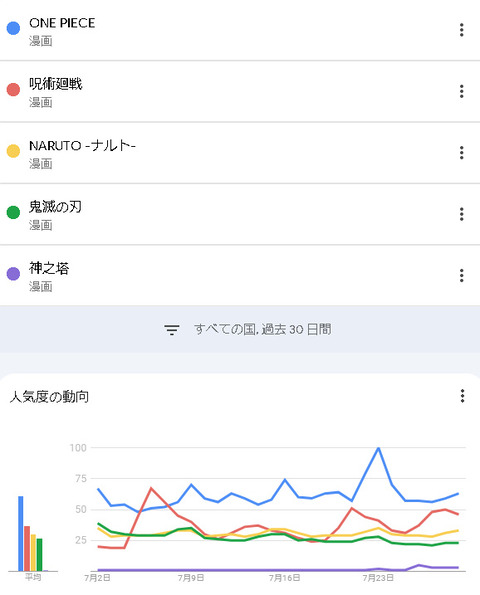Screen dimensions: 480x595
Task: Click the yellow NARUTO color dot
Action: 13,151
